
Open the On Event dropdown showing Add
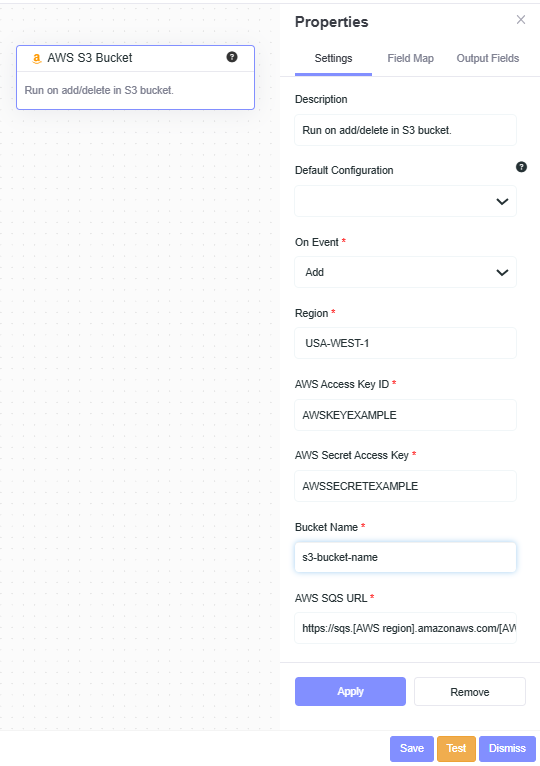tap(405, 272)
